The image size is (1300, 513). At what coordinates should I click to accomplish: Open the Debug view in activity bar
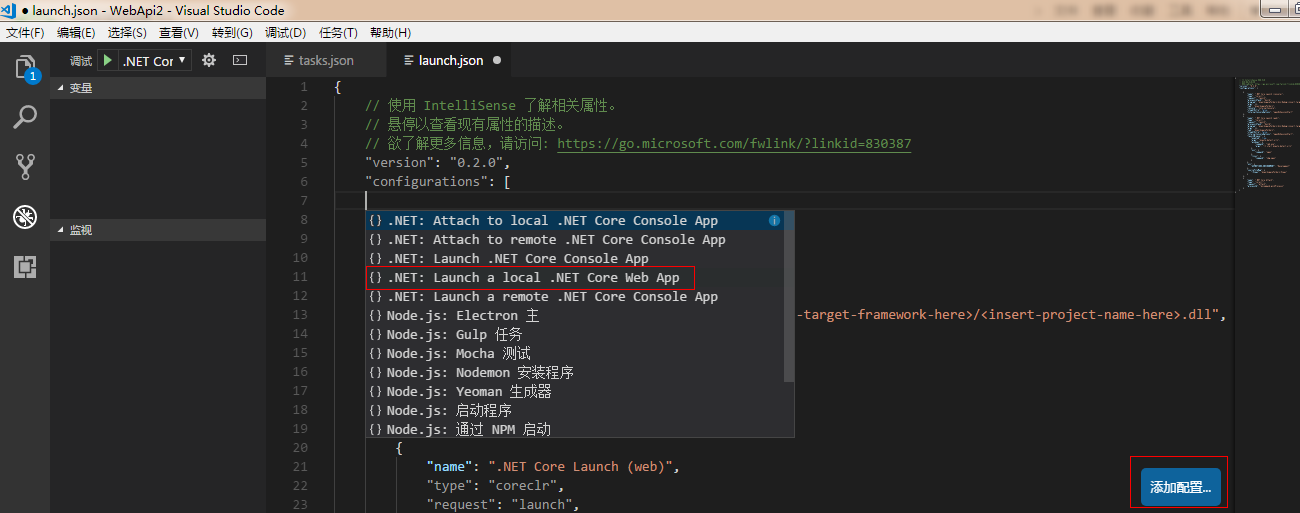tap(25, 217)
